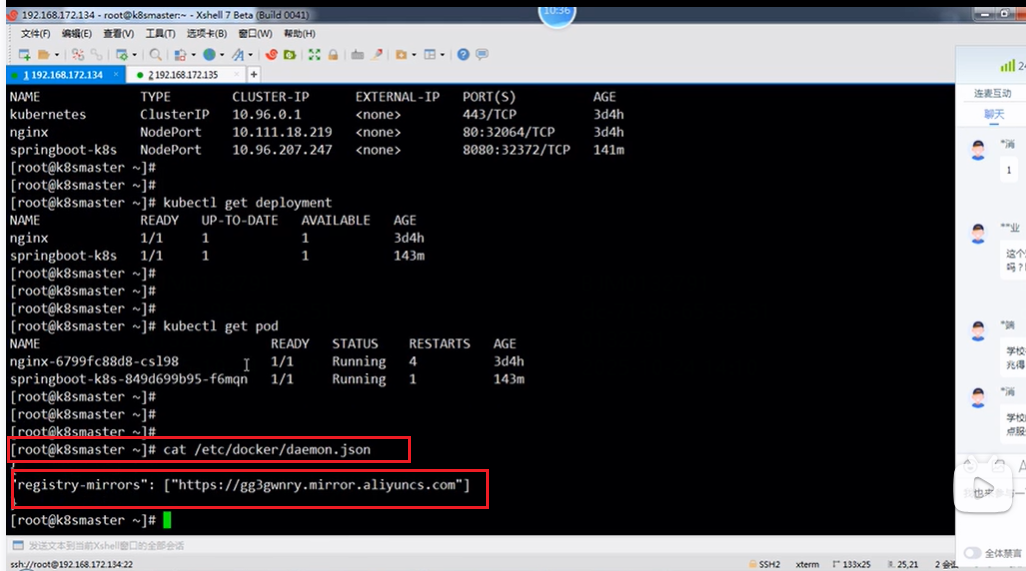Image resolution: width=1026 pixels, height=571 pixels.
Task: Open the 工具(T) menu
Action: click(160, 33)
